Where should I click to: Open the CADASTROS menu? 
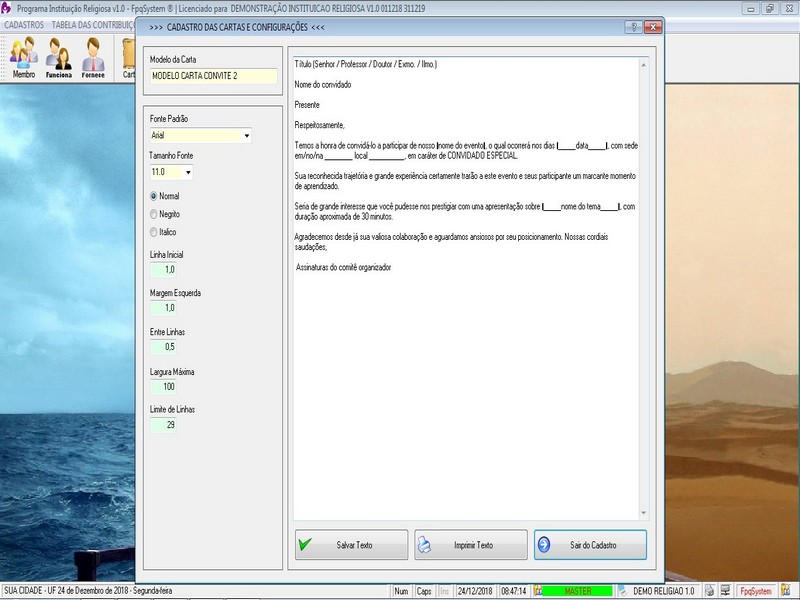tap(24, 24)
